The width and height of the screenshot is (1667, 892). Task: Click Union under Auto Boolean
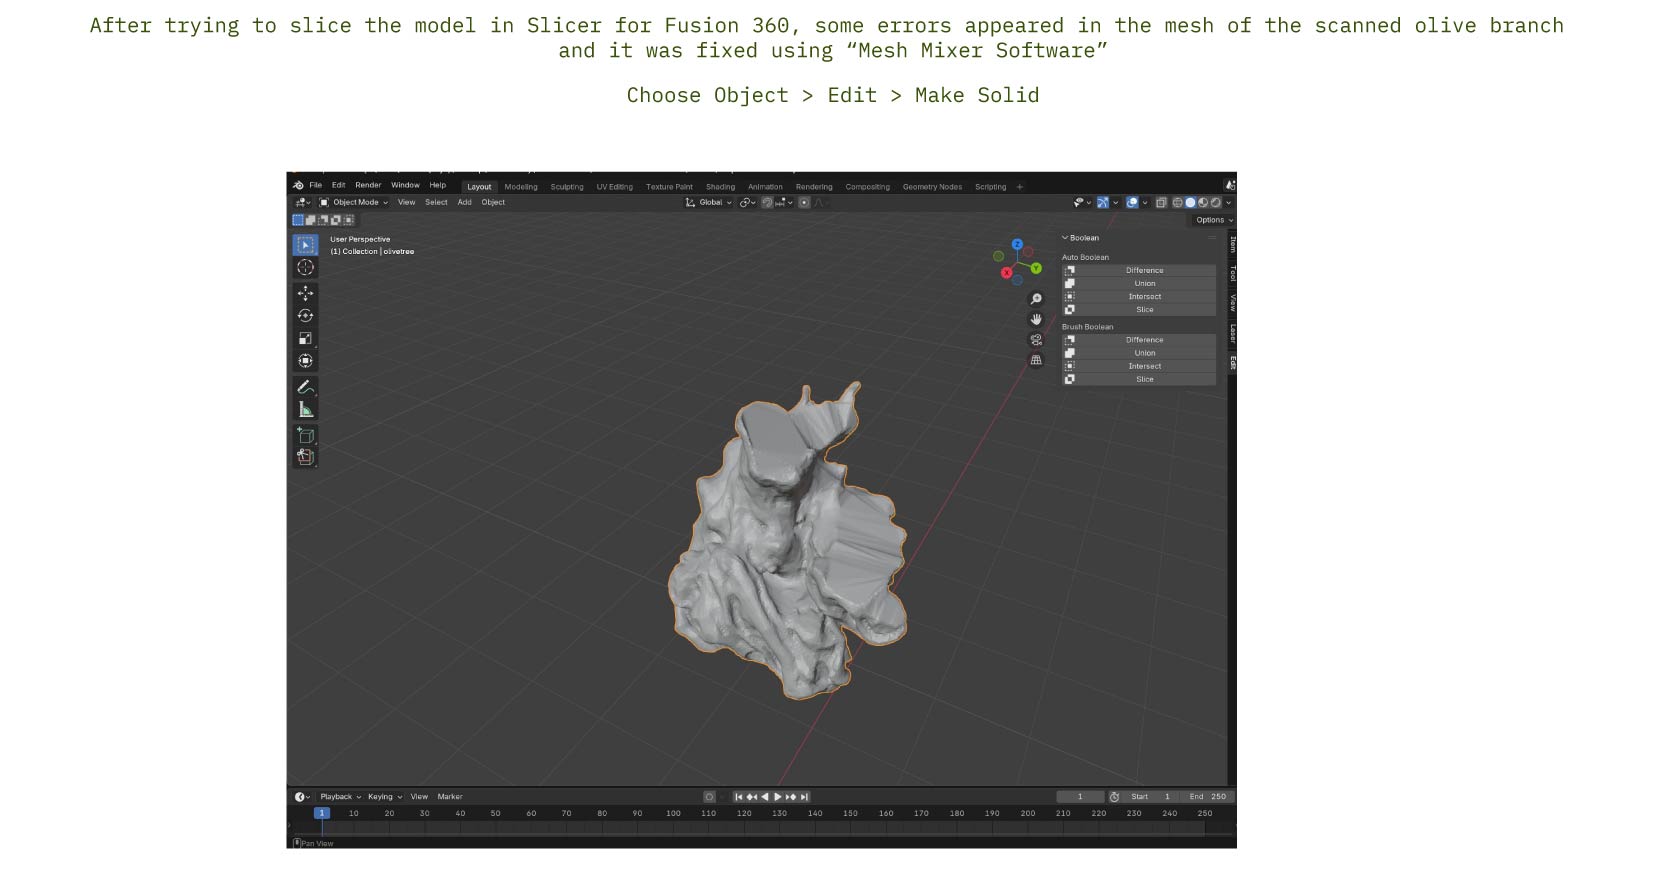[1144, 283]
